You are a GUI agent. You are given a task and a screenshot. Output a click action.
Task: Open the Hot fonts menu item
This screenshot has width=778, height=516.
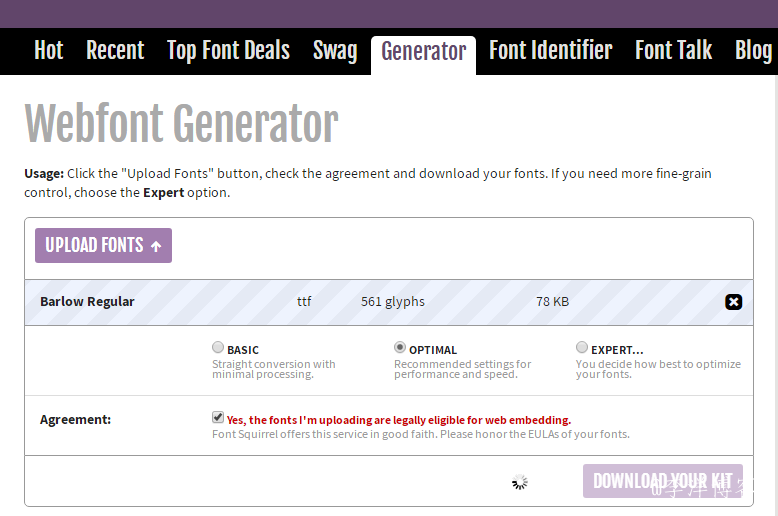coord(48,51)
